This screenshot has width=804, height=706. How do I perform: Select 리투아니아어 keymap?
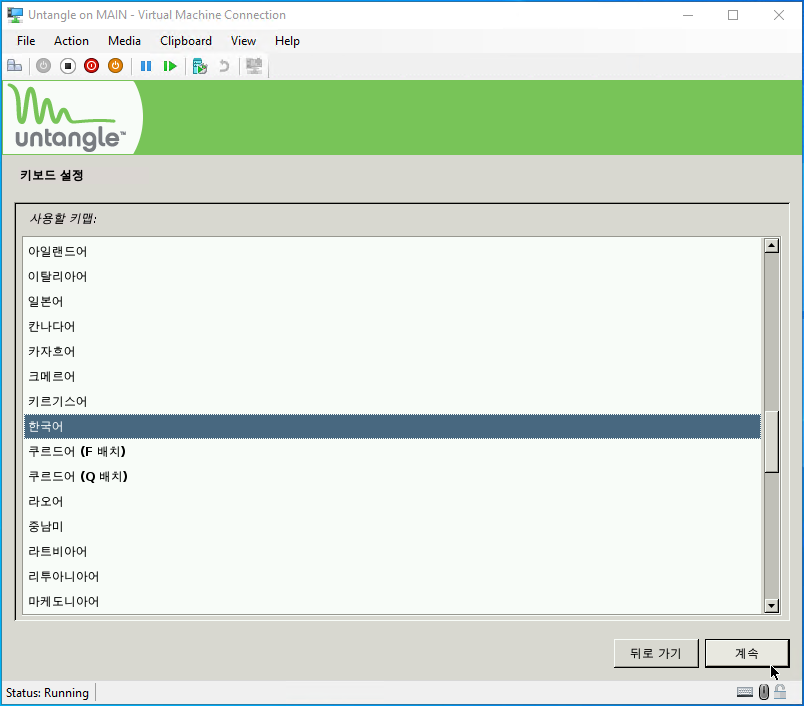point(392,576)
